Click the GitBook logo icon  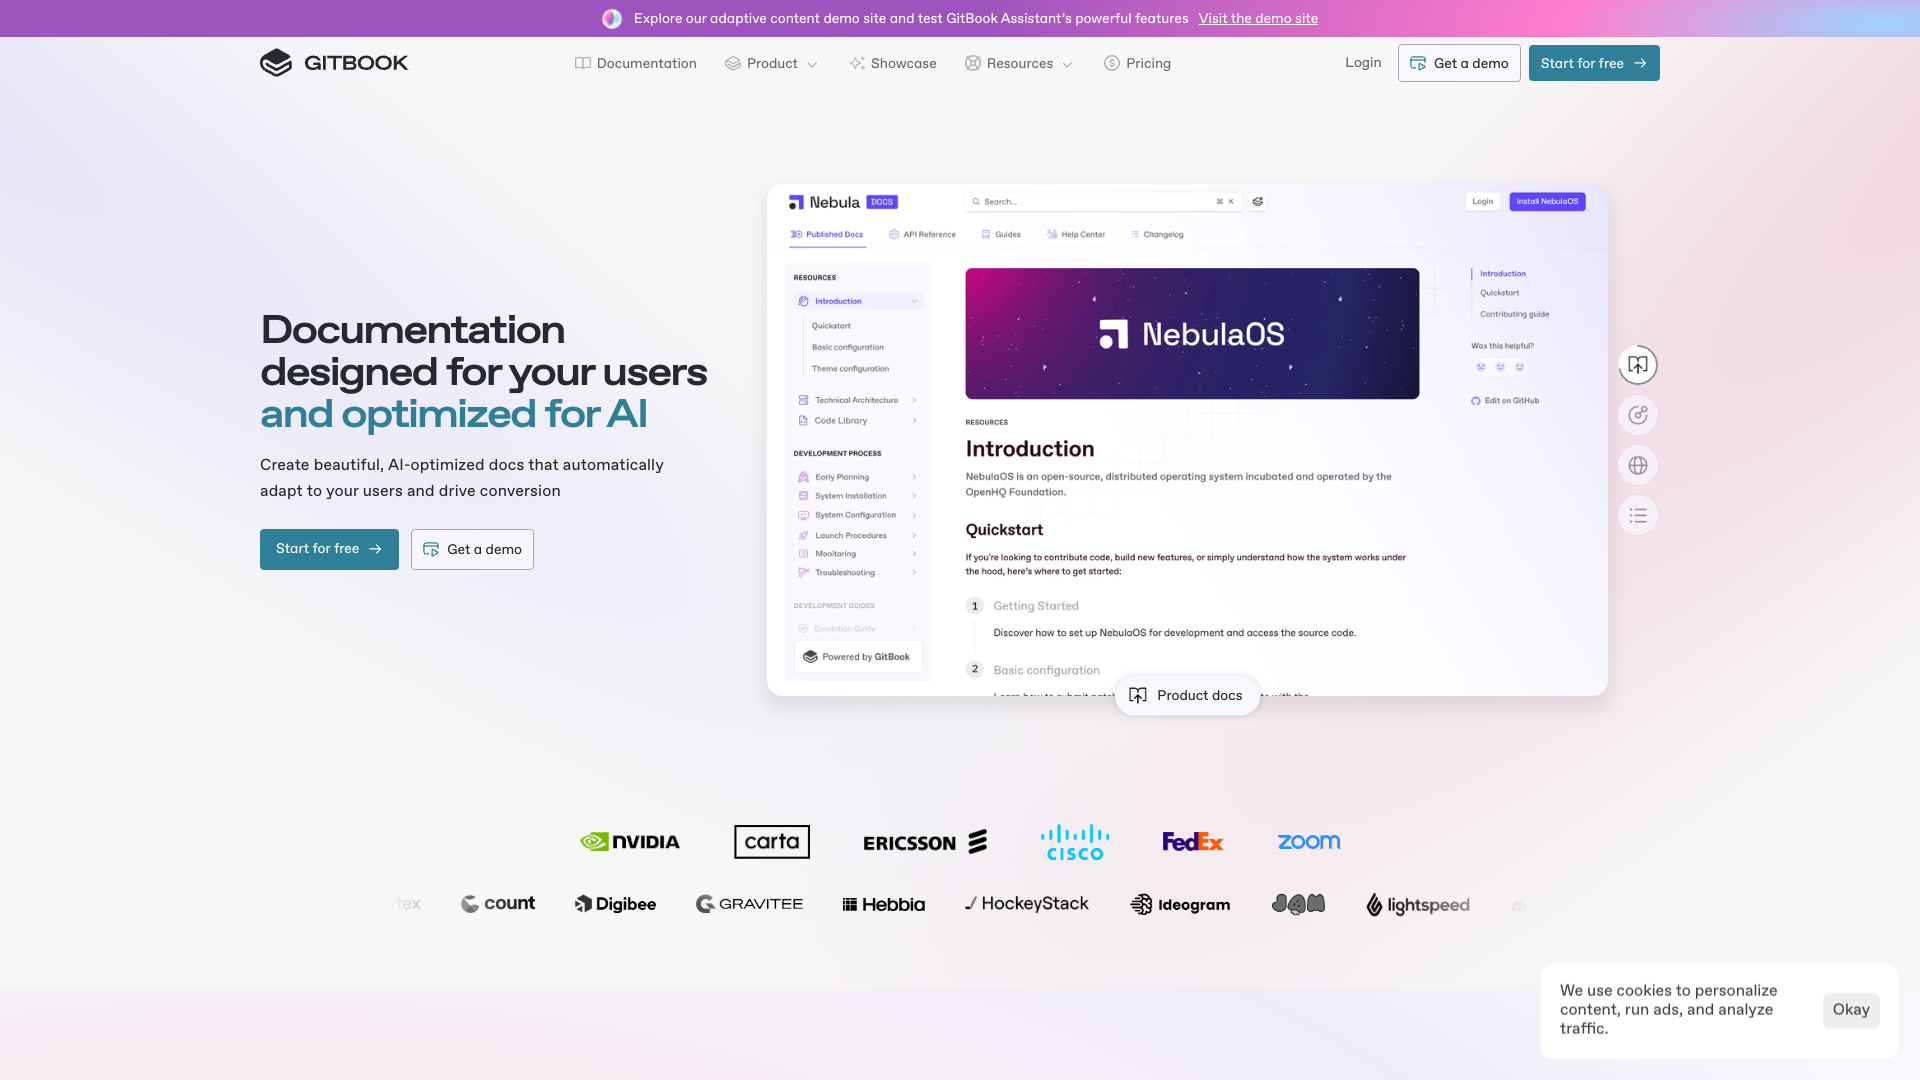[276, 63]
